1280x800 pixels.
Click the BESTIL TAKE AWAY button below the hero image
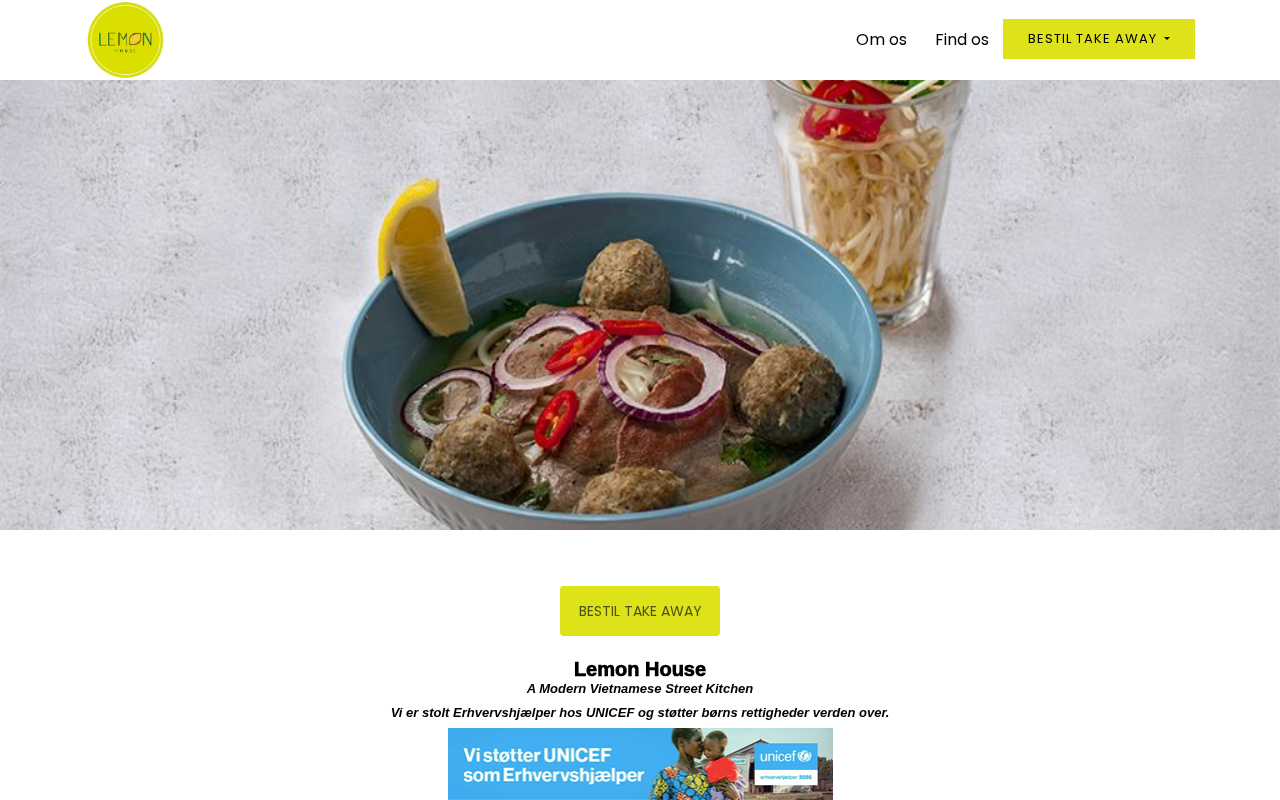640,611
